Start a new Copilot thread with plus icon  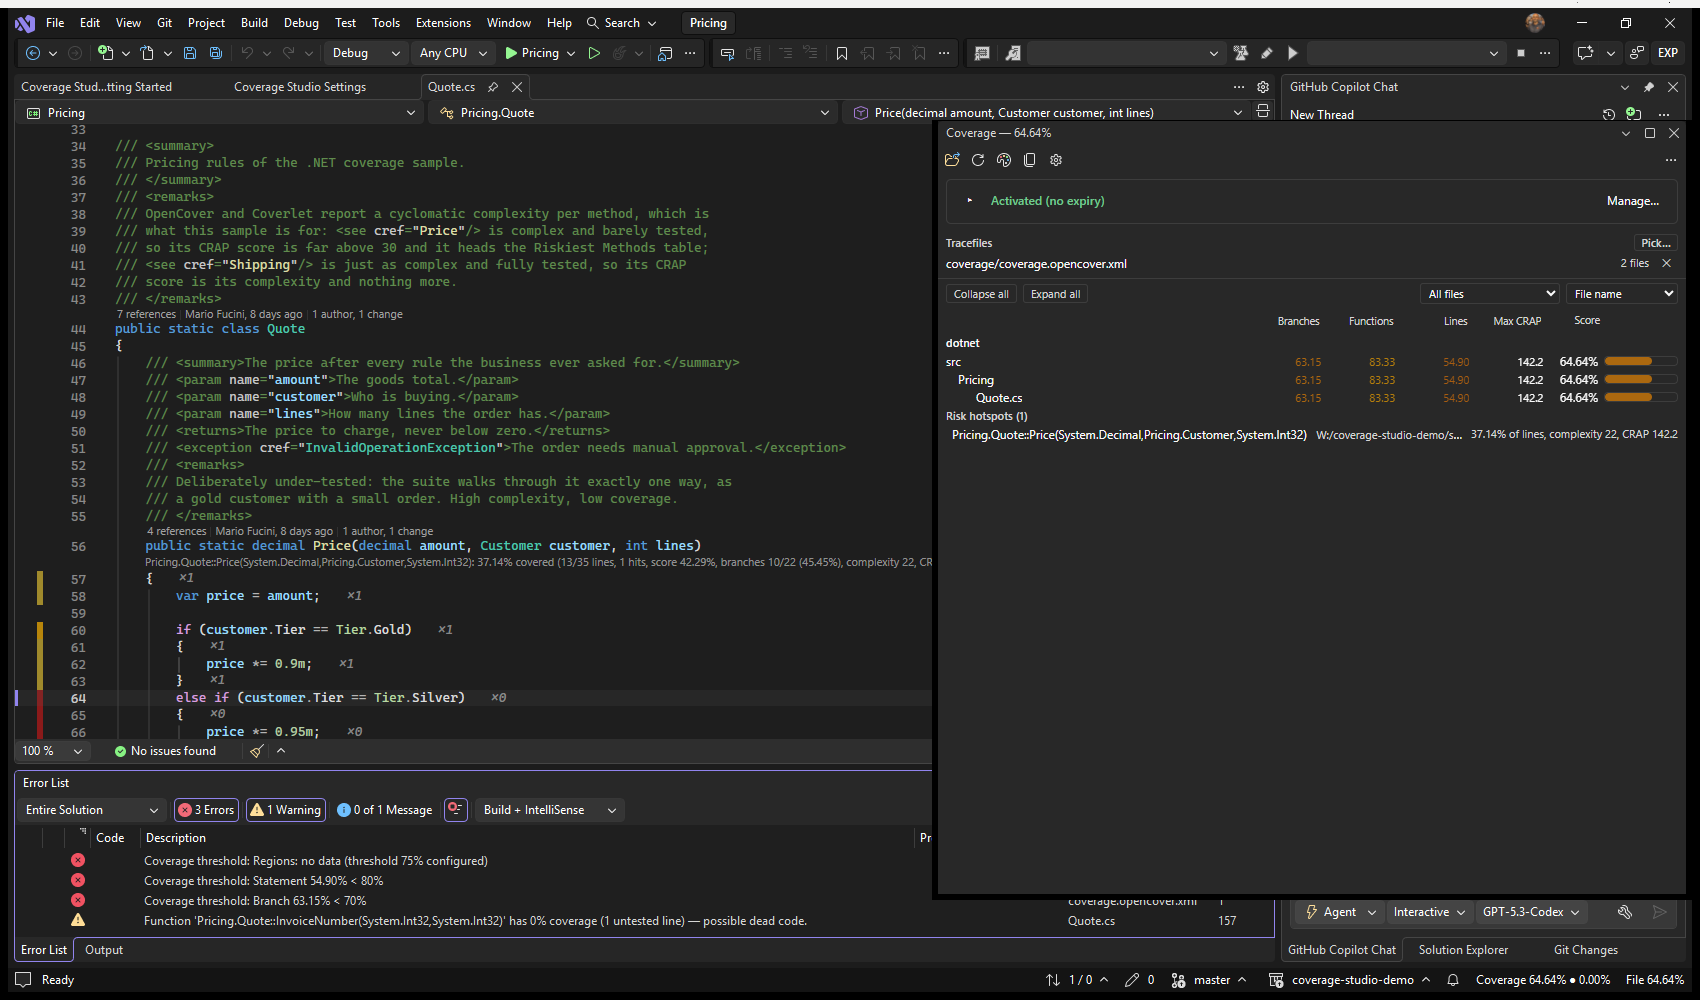[x=1633, y=114]
